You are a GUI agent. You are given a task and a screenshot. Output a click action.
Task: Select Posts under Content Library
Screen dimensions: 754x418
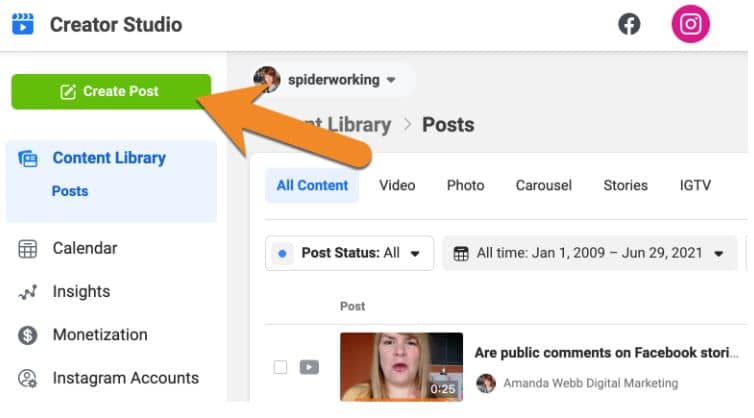click(70, 191)
